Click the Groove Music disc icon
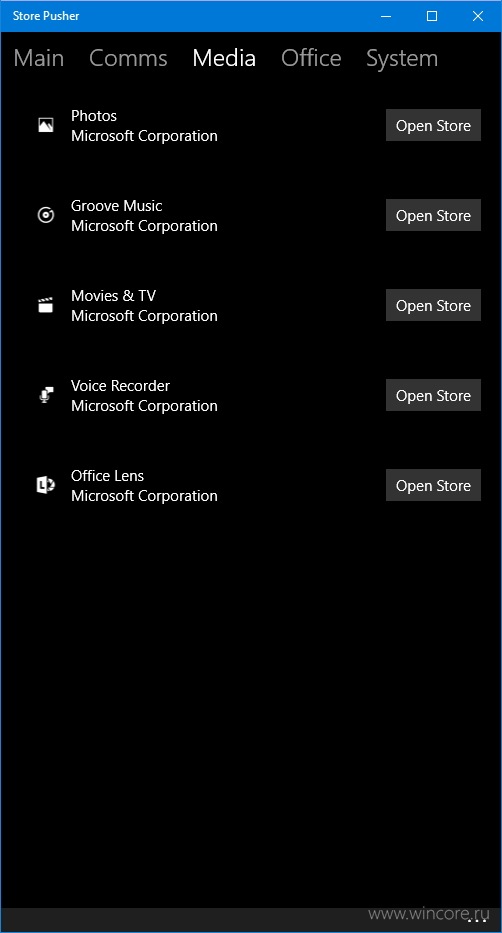 [46, 215]
